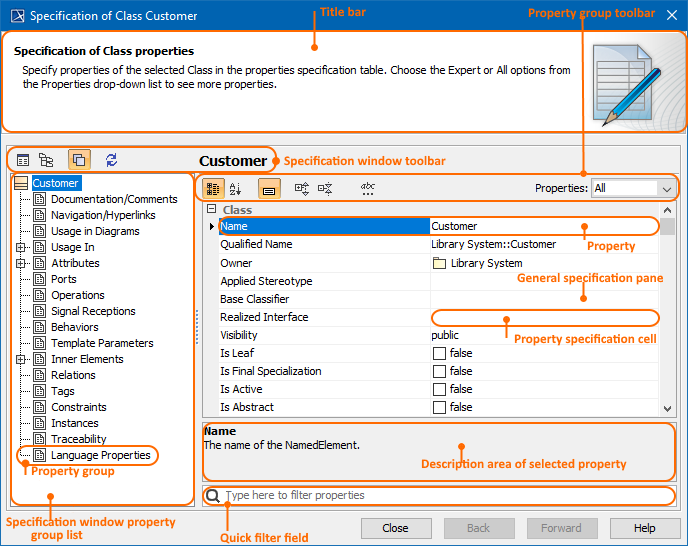Collapse the Class property group
The height and width of the screenshot is (546, 688).
[x=211, y=209]
